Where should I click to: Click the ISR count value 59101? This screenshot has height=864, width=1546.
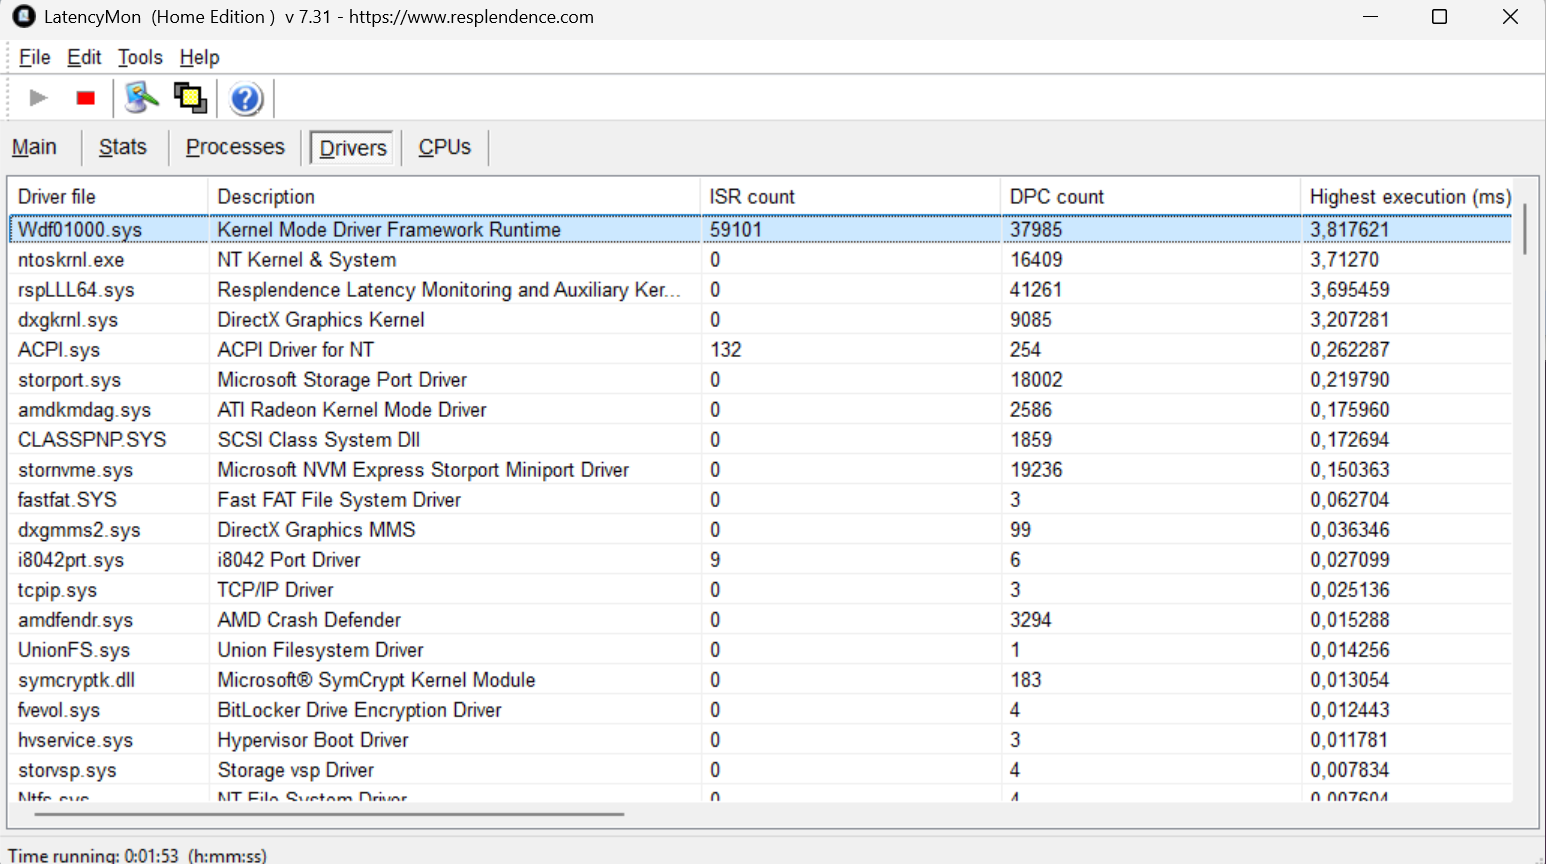[736, 230]
